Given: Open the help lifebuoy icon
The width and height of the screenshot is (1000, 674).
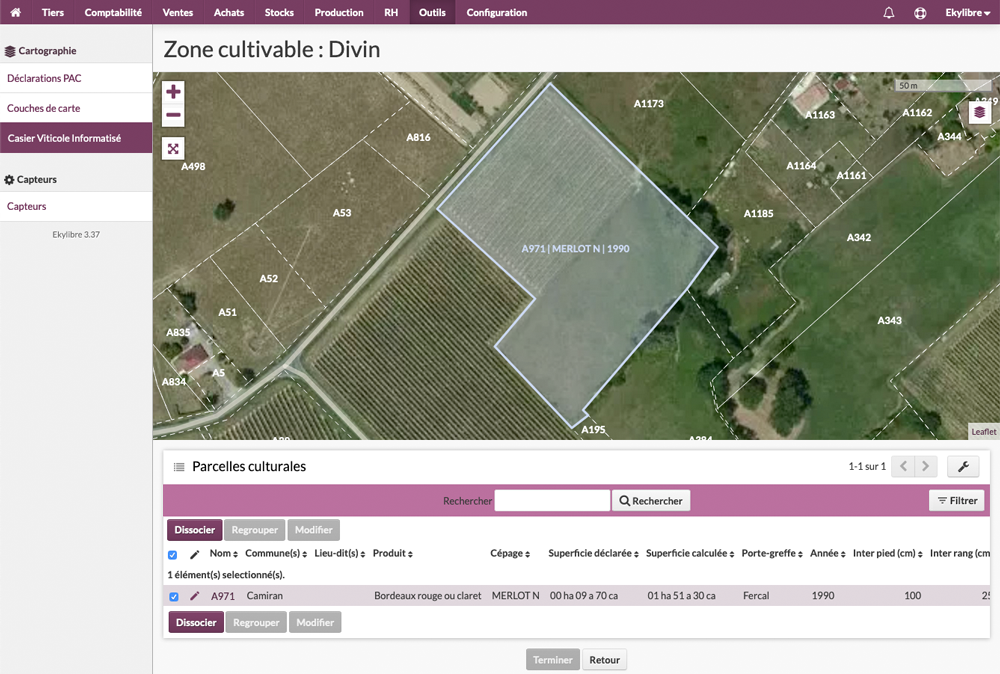Looking at the screenshot, I should pyautogui.click(x=920, y=13).
